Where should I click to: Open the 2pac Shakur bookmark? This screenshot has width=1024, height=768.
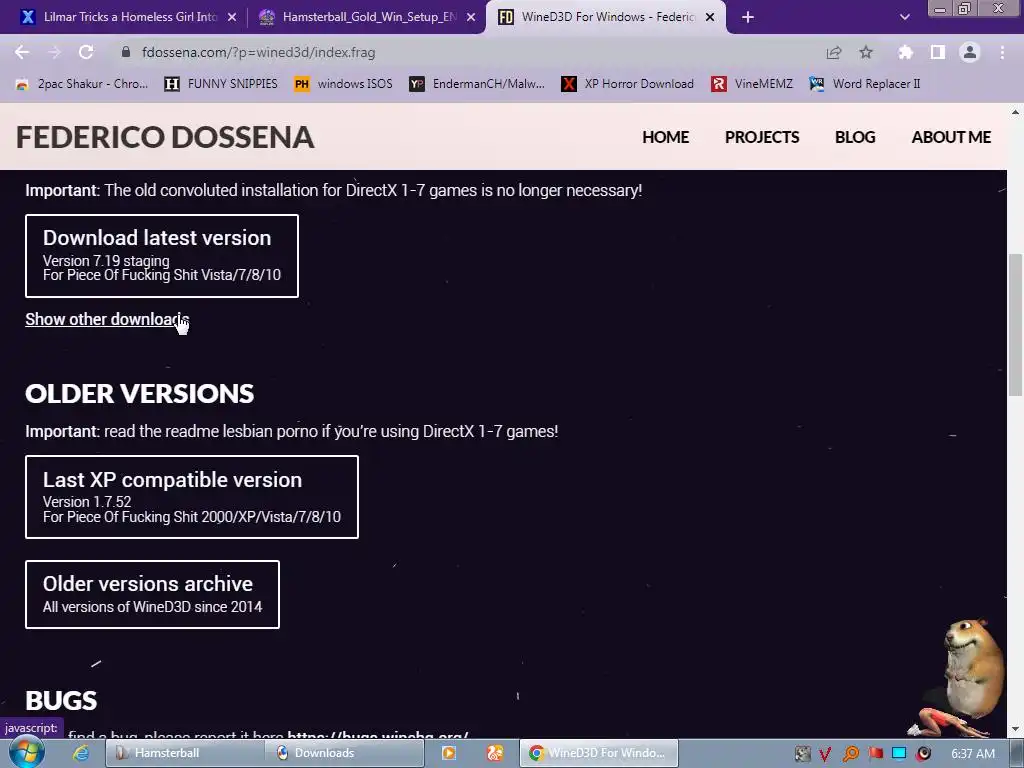pyautogui.click(x=82, y=84)
